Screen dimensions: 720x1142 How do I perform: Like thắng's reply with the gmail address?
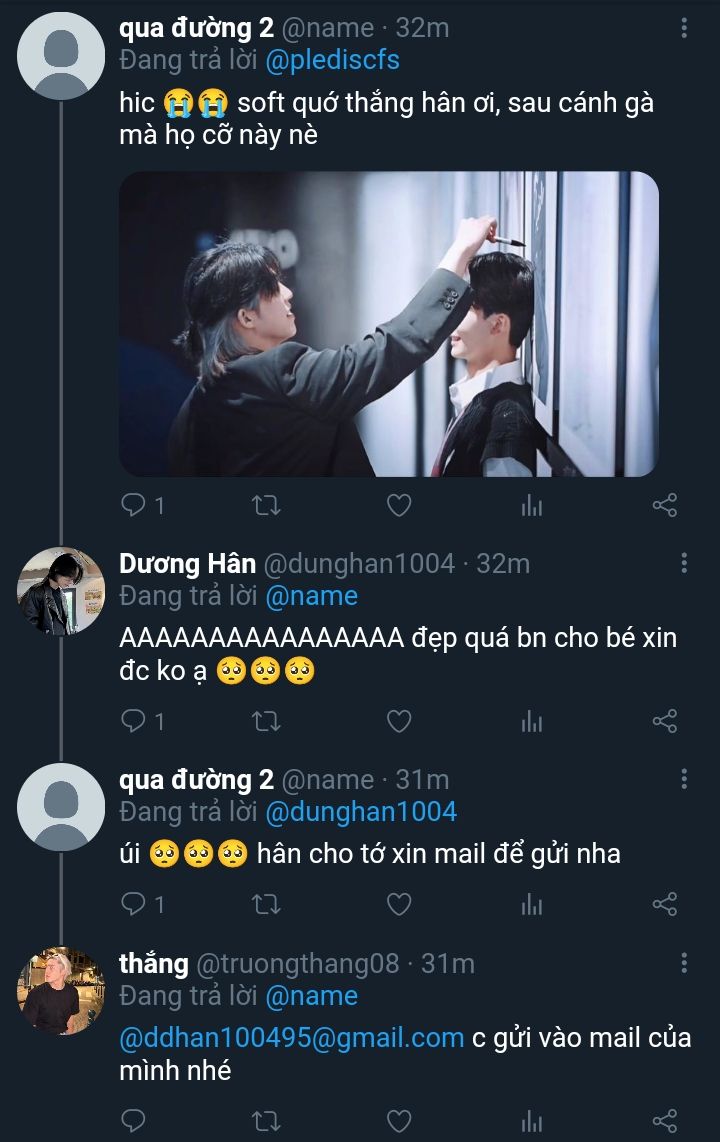(x=399, y=1121)
